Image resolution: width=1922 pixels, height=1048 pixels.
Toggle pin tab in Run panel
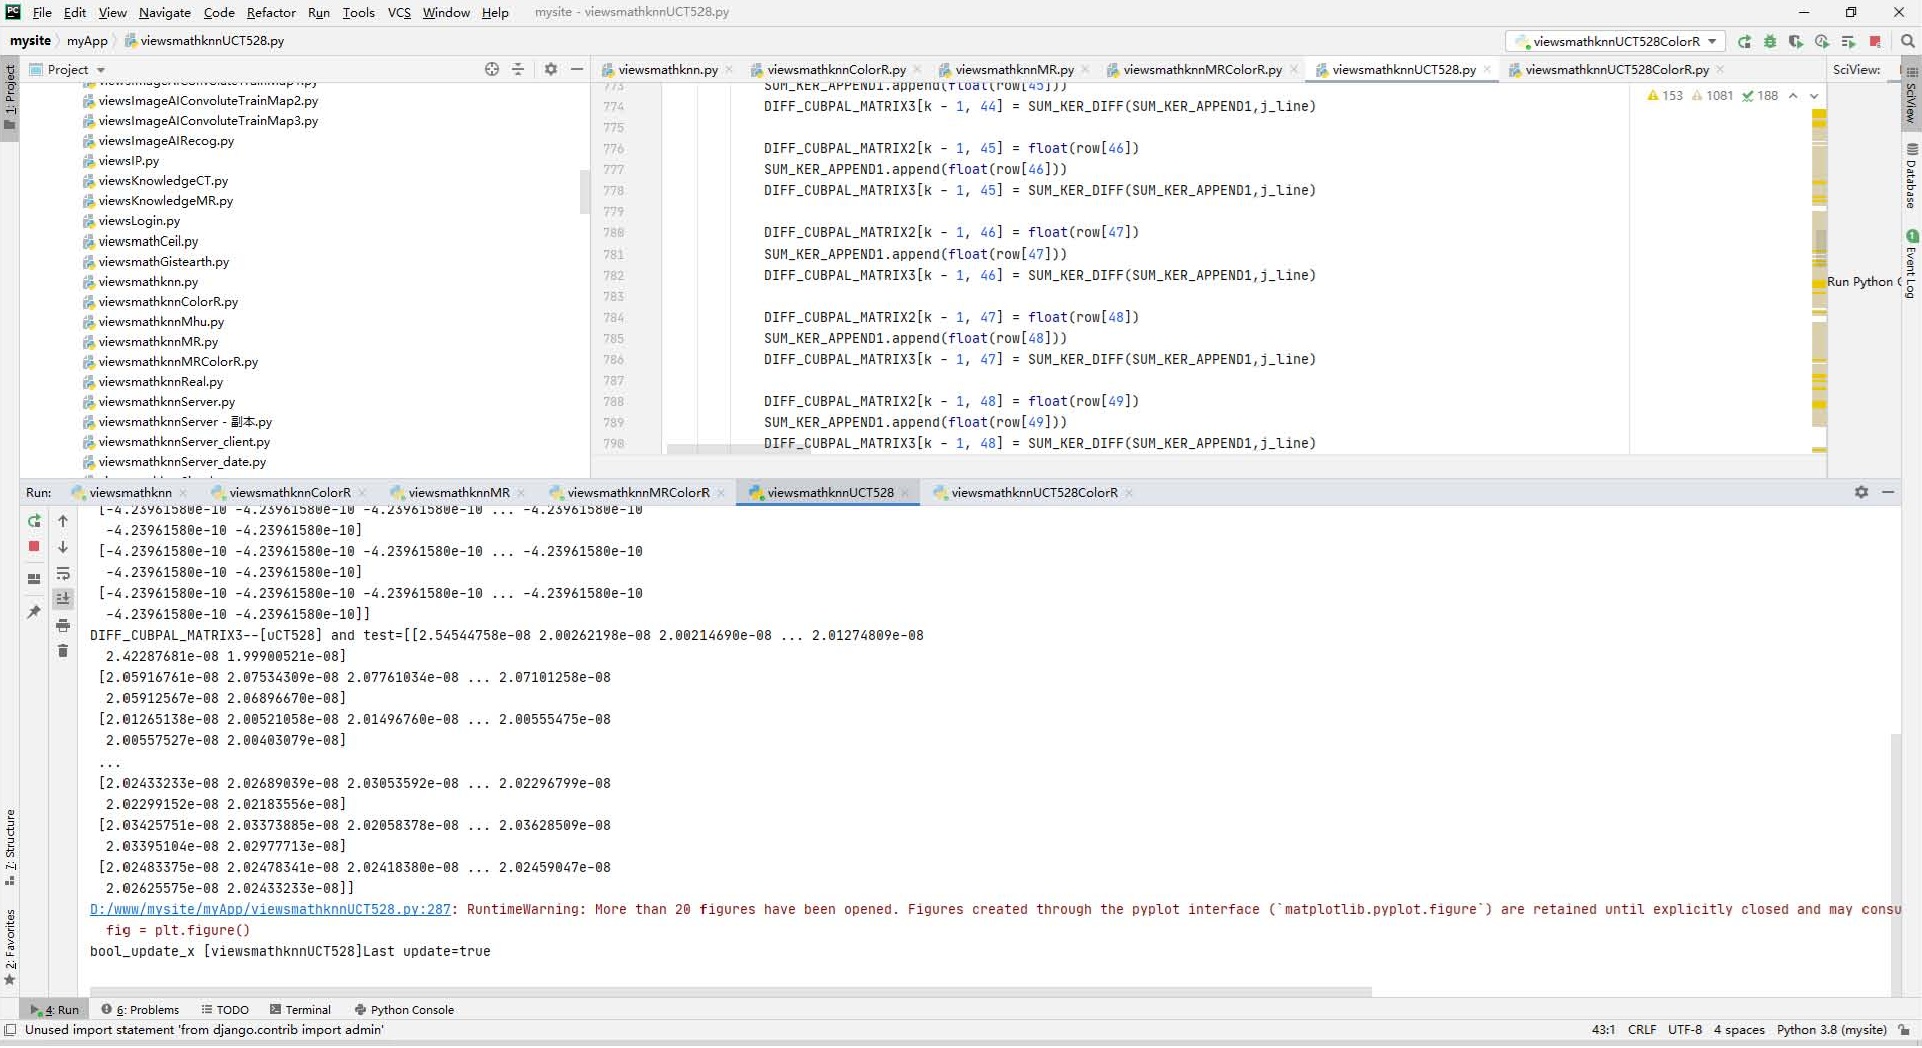pyautogui.click(x=34, y=611)
